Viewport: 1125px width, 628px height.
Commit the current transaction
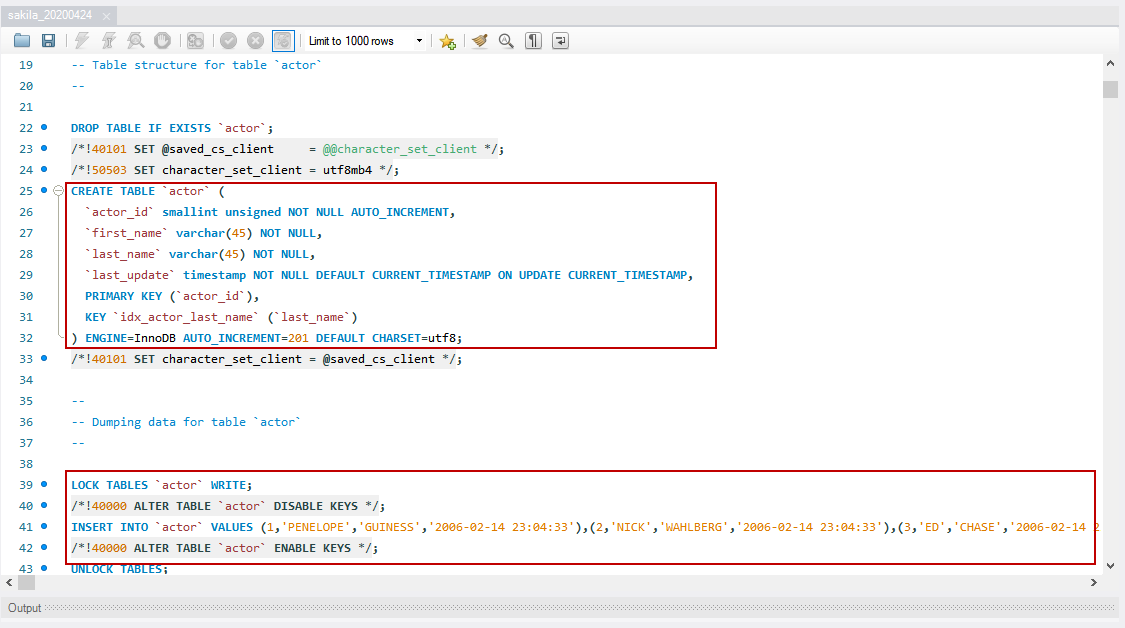[228, 40]
